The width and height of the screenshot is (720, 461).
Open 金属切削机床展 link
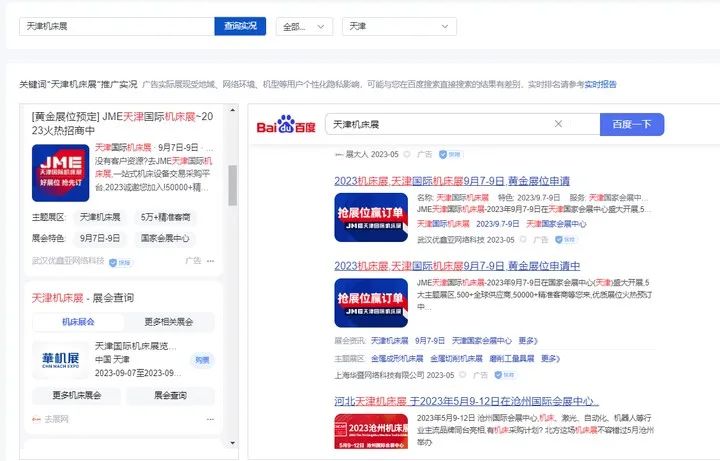[456, 359]
